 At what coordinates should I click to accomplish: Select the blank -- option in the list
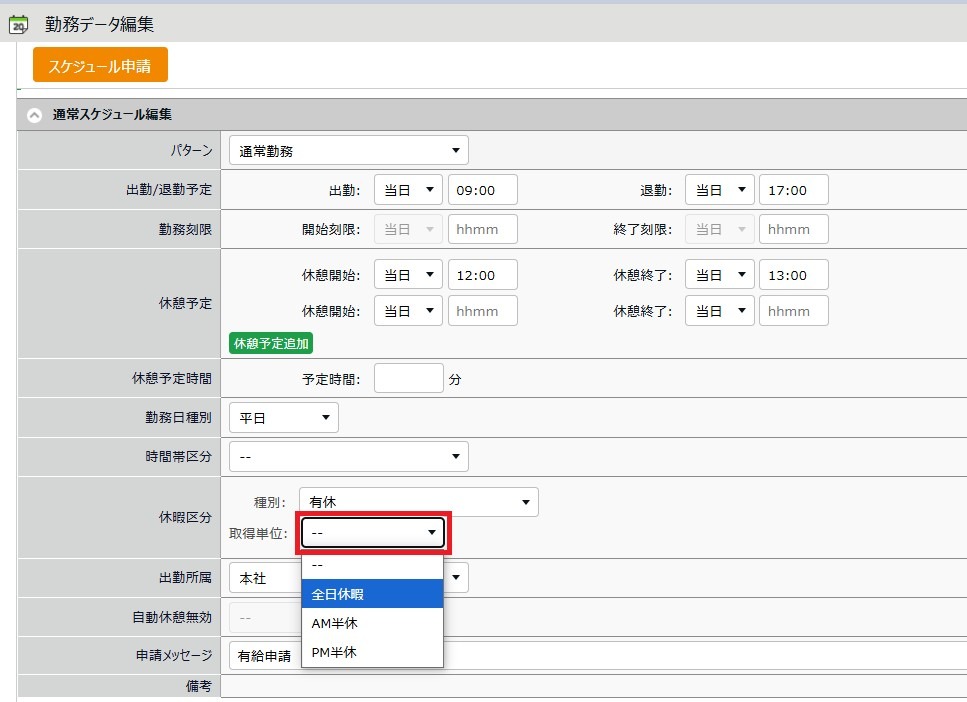point(372,565)
